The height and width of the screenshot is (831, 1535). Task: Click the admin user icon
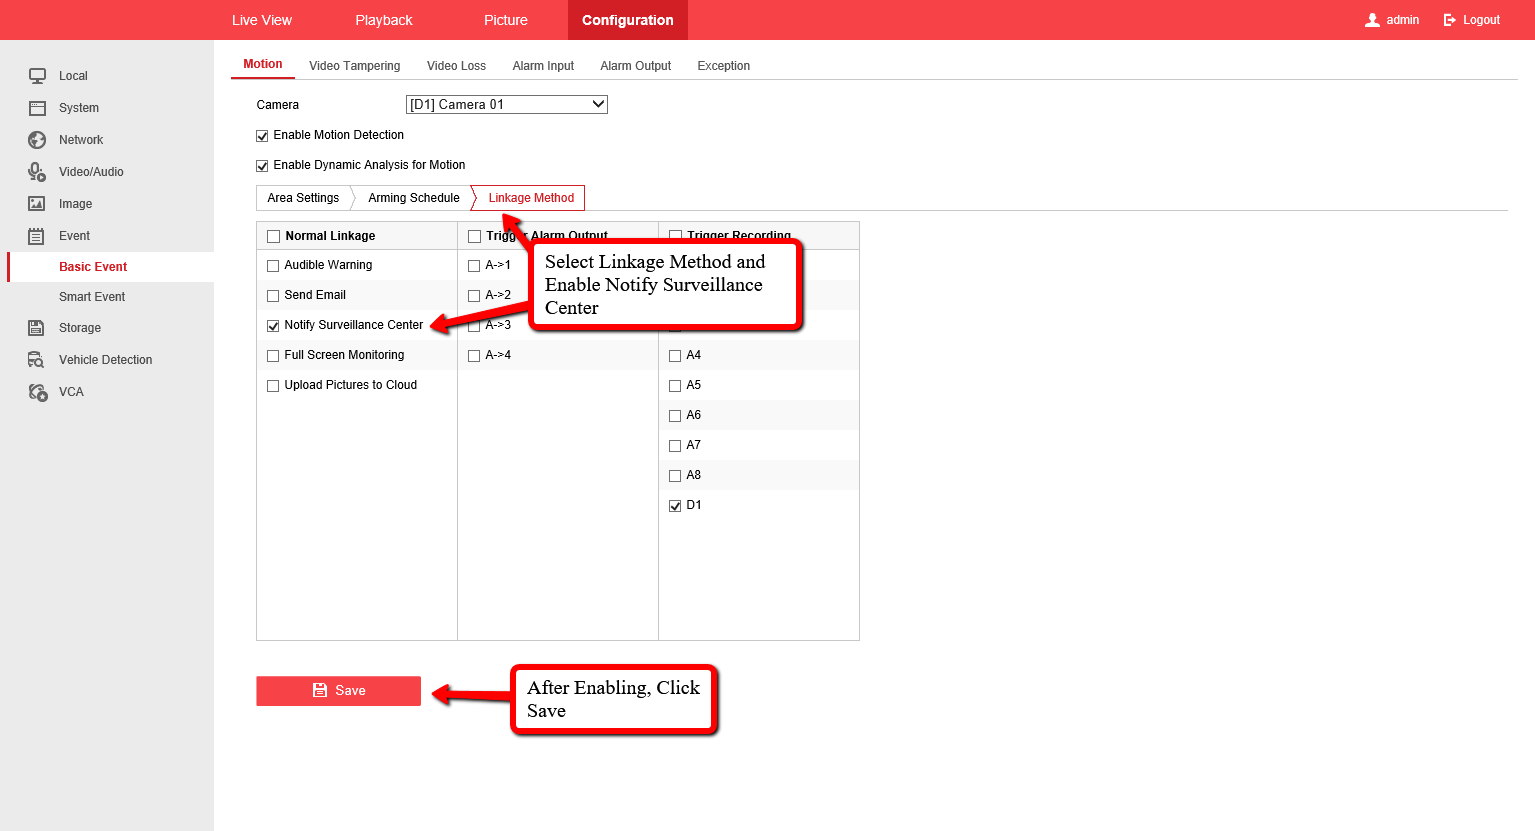1372,20
